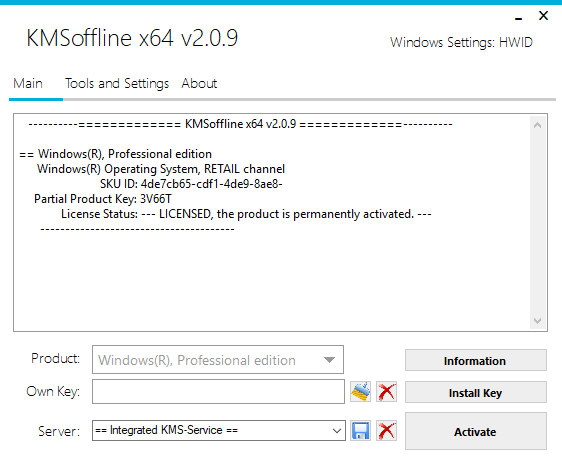Expand the Server combo box chevron
Viewport: 562px width, 466px height.
click(337, 431)
